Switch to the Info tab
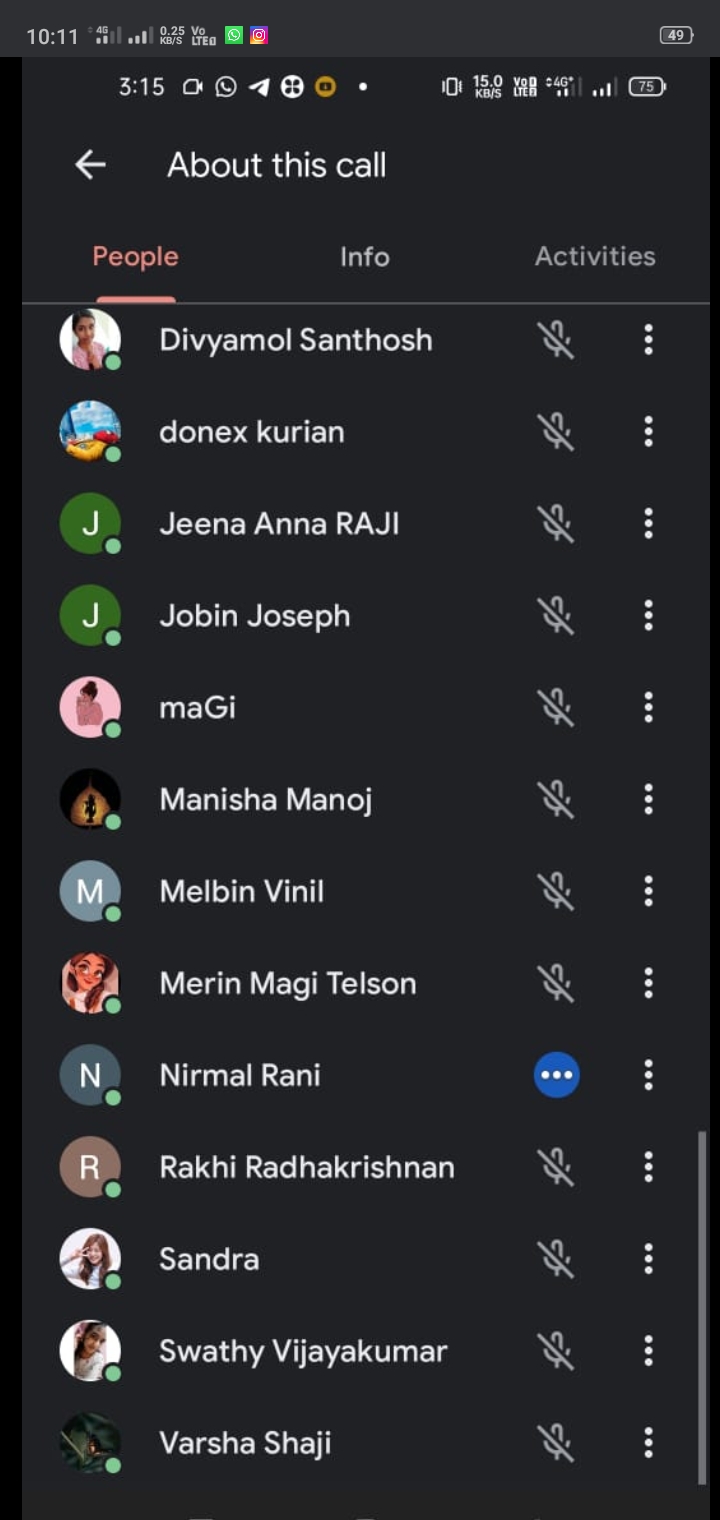Screen dimensions: 720x1520 click(x=364, y=257)
